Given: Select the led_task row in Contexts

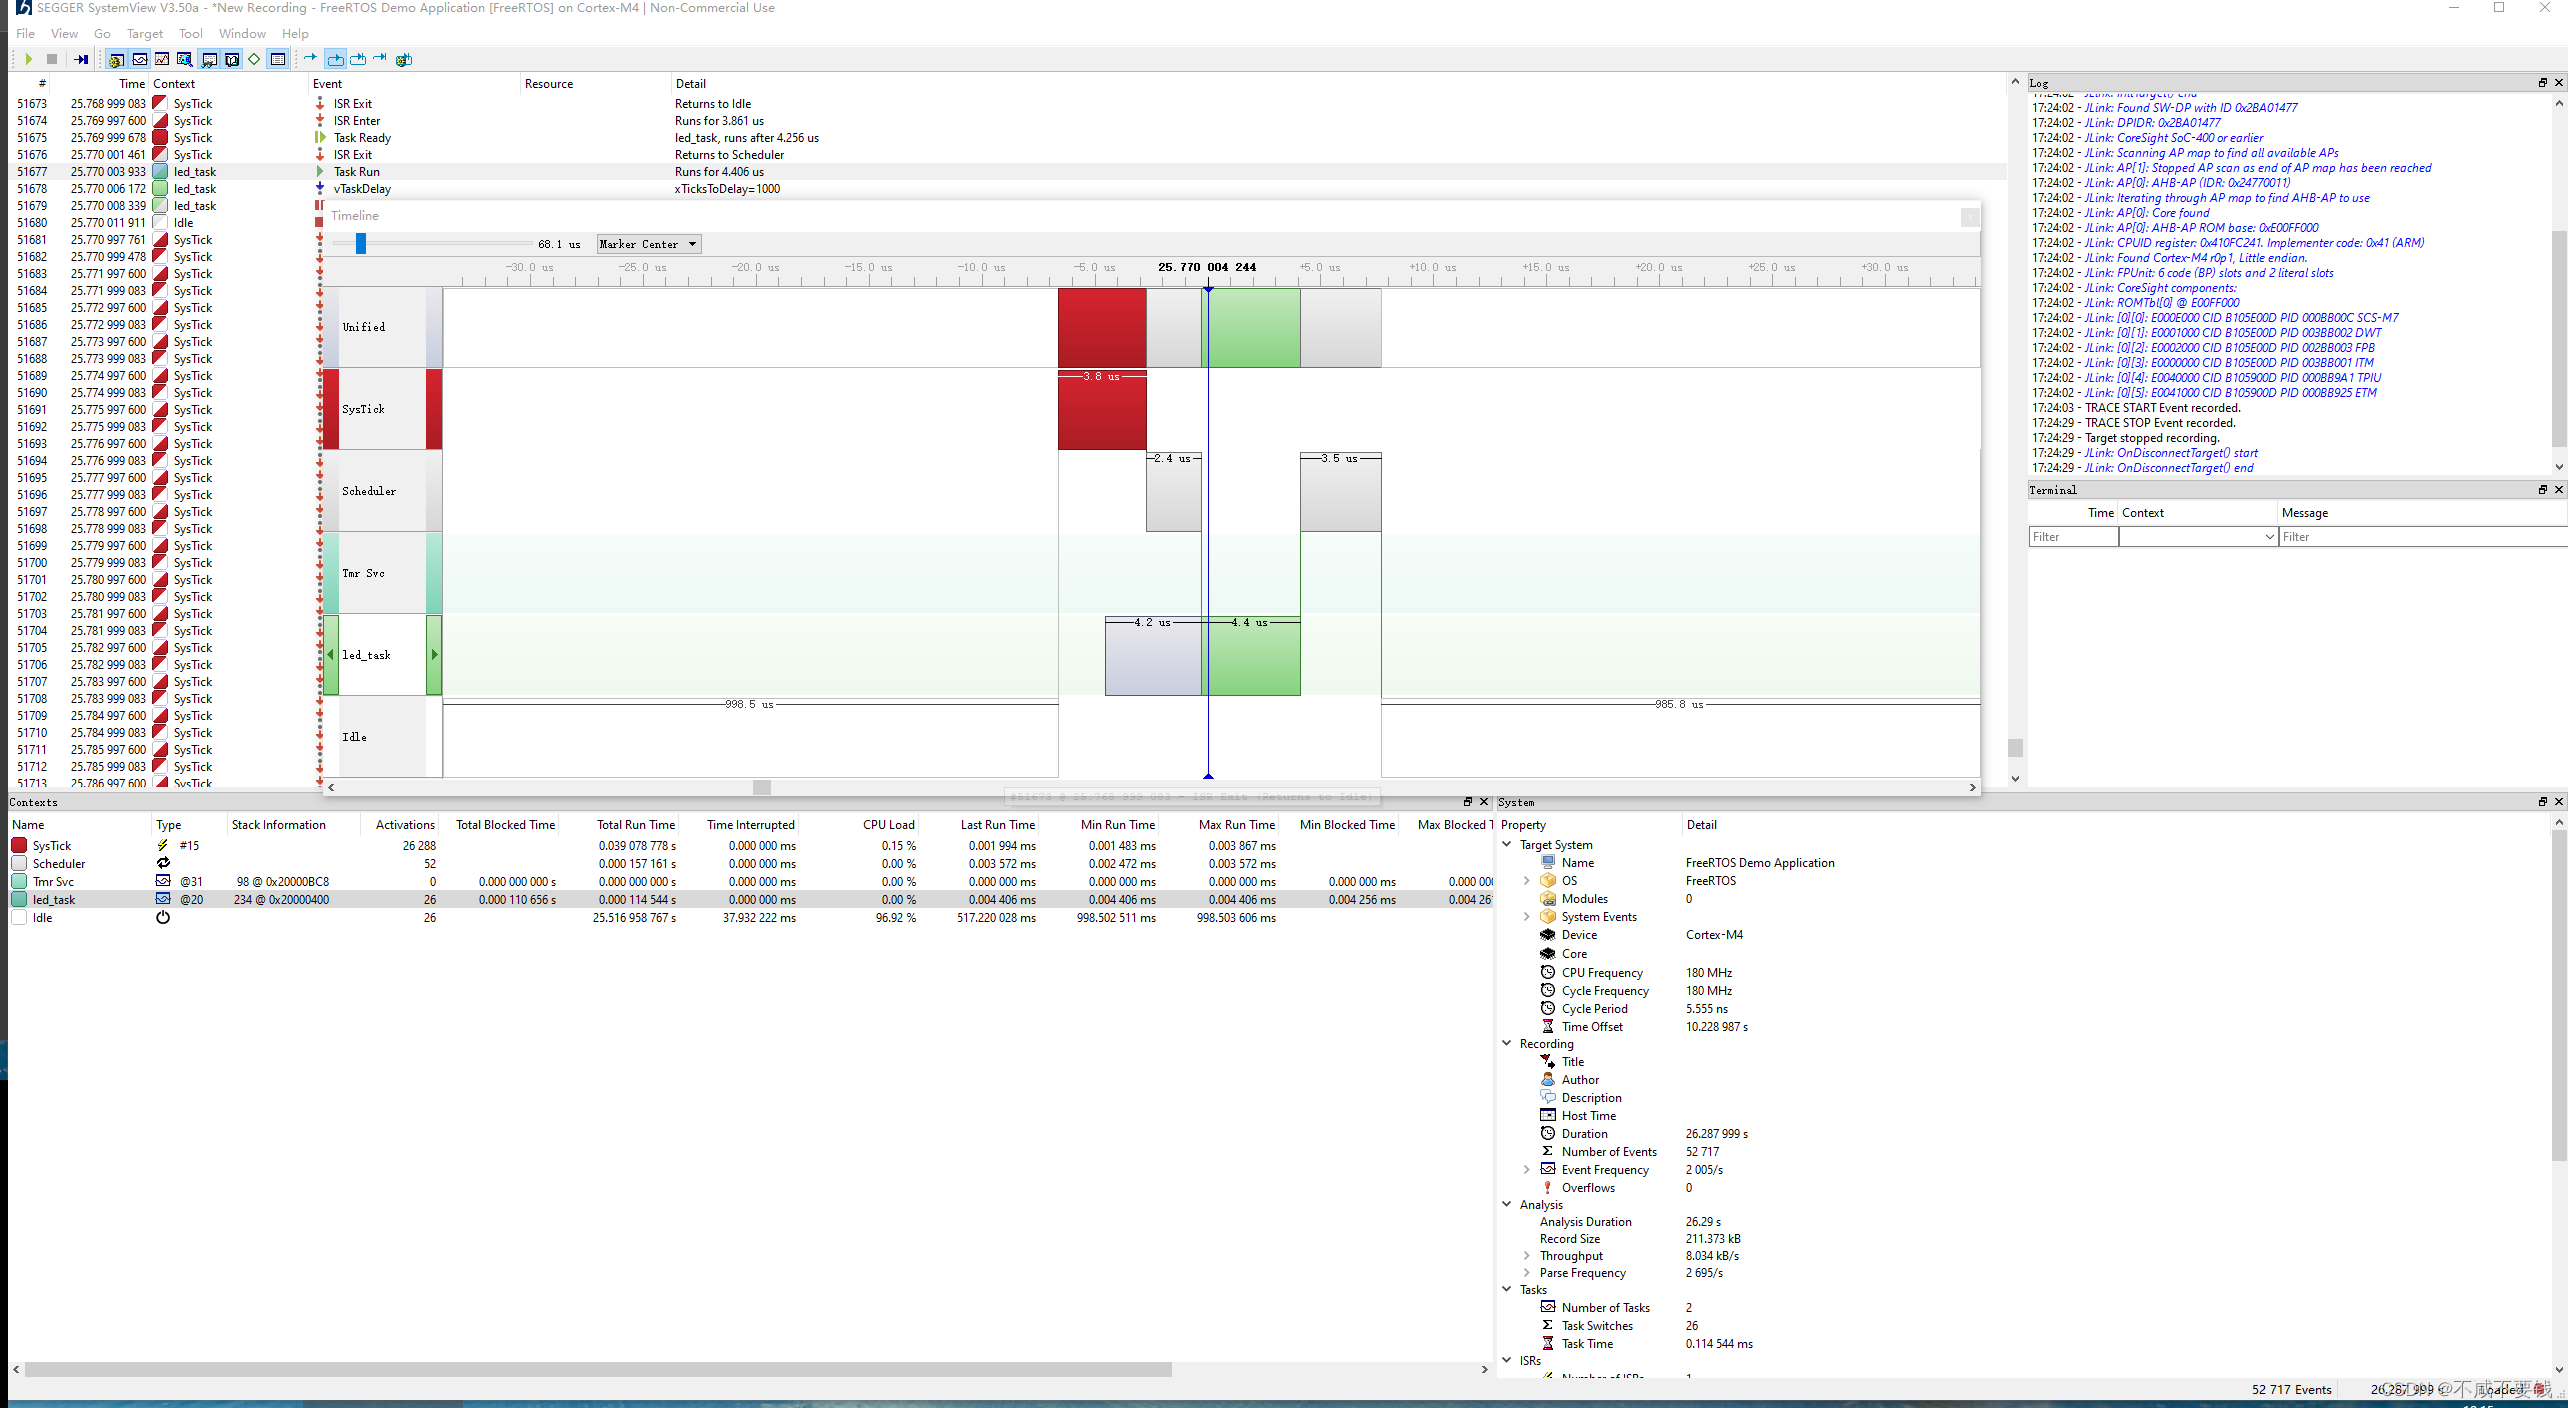Looking at the screenshot, I should (750, 899).
